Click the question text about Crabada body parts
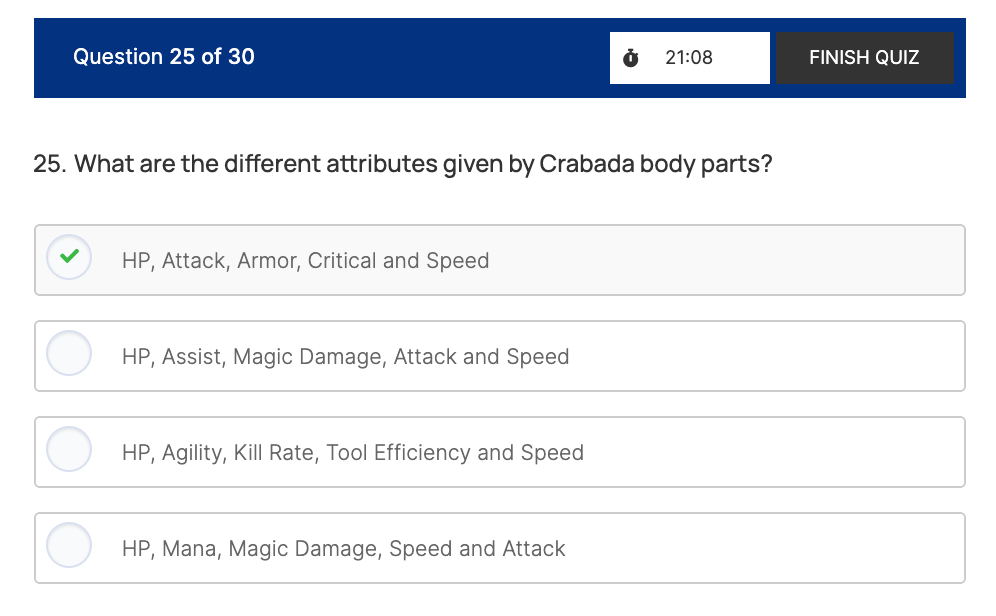 pyautogui.click(x=403, y=164)
